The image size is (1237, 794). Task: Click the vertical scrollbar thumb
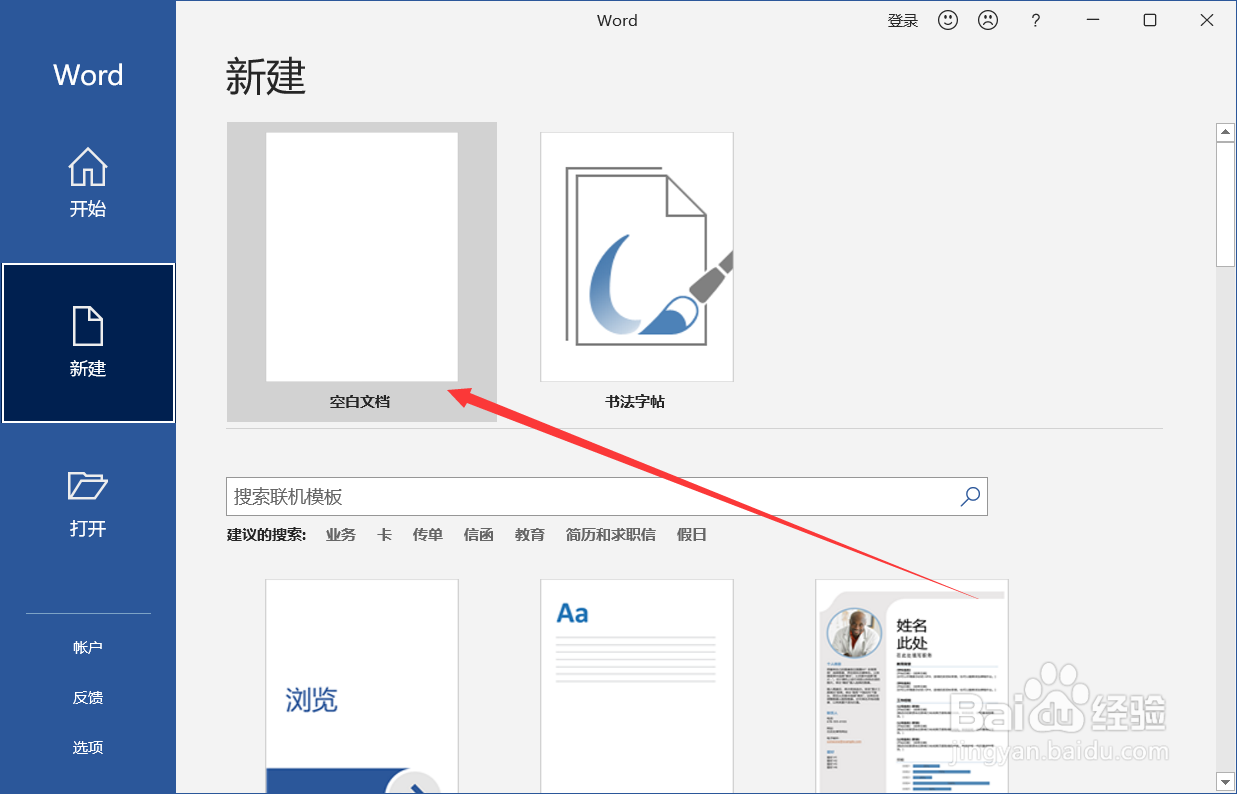1225,204
